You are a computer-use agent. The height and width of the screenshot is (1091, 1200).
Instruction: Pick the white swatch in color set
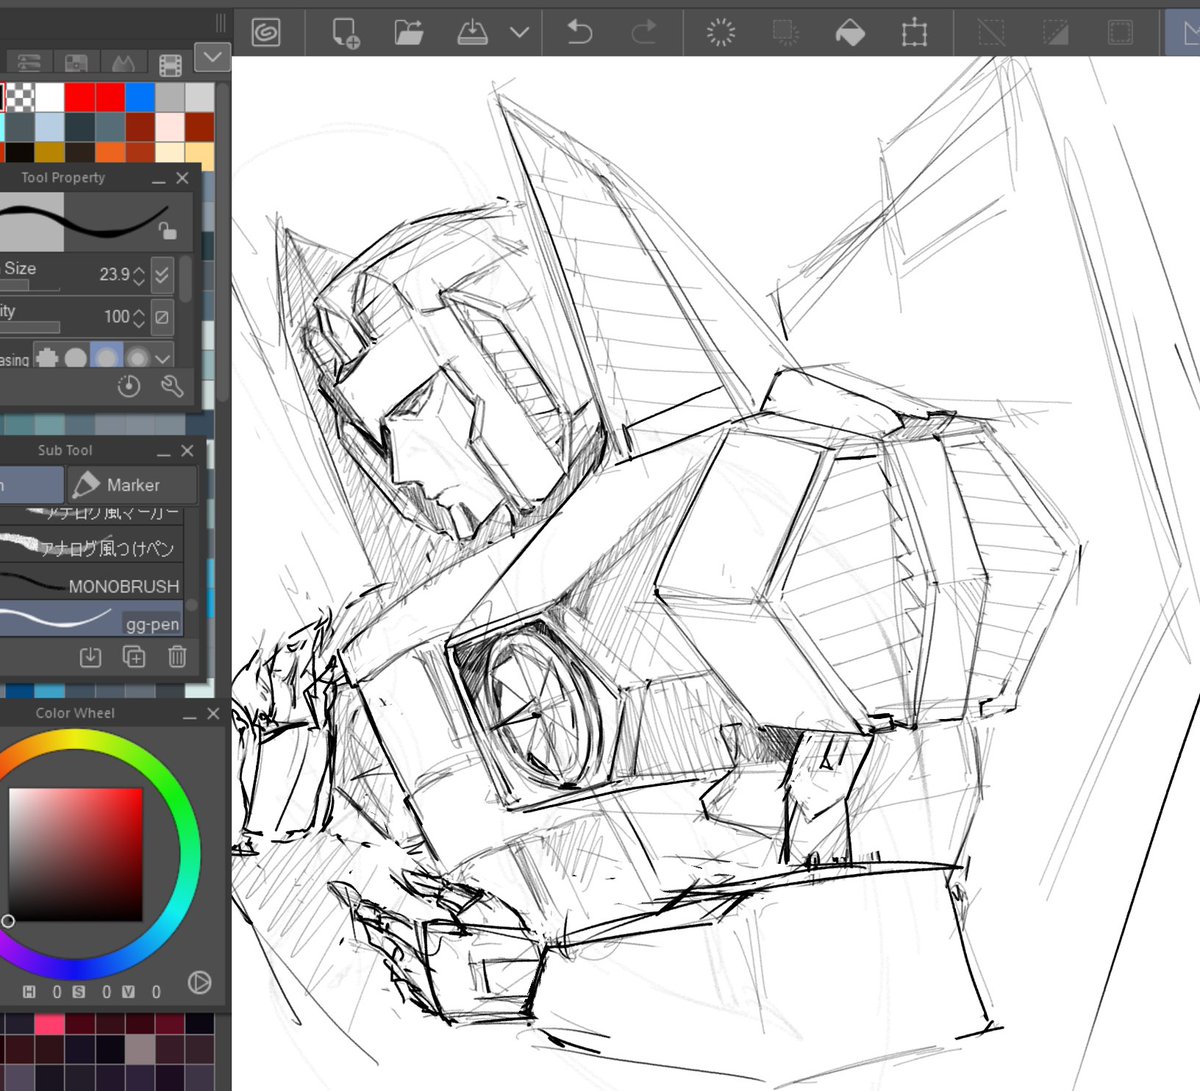(50, 97)
